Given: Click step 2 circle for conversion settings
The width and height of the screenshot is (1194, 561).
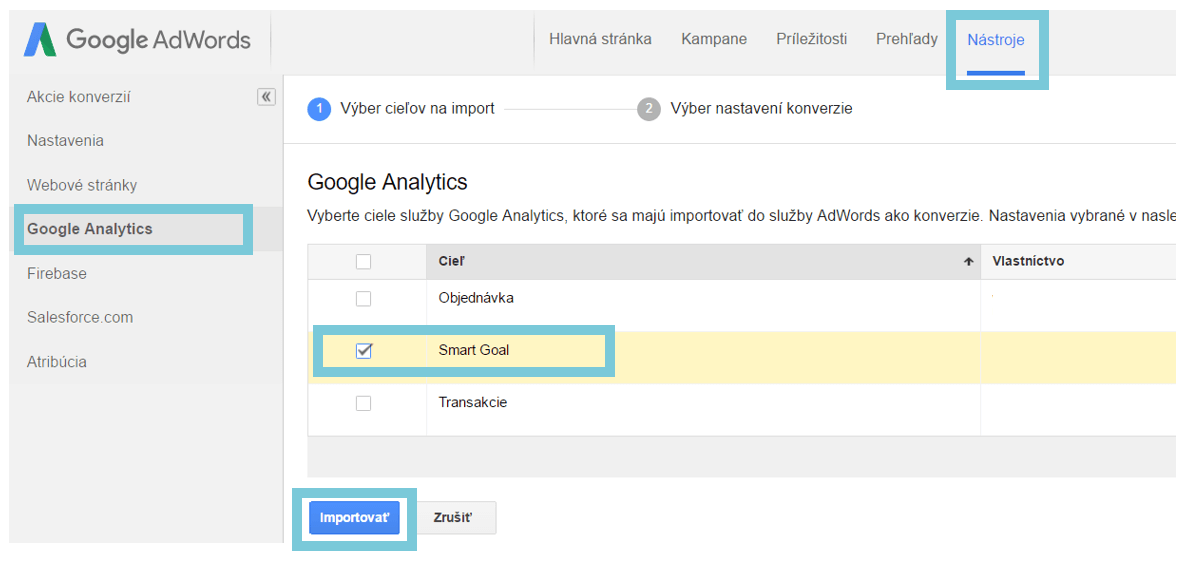Looking at the screenshot, I should coord(649,108).
